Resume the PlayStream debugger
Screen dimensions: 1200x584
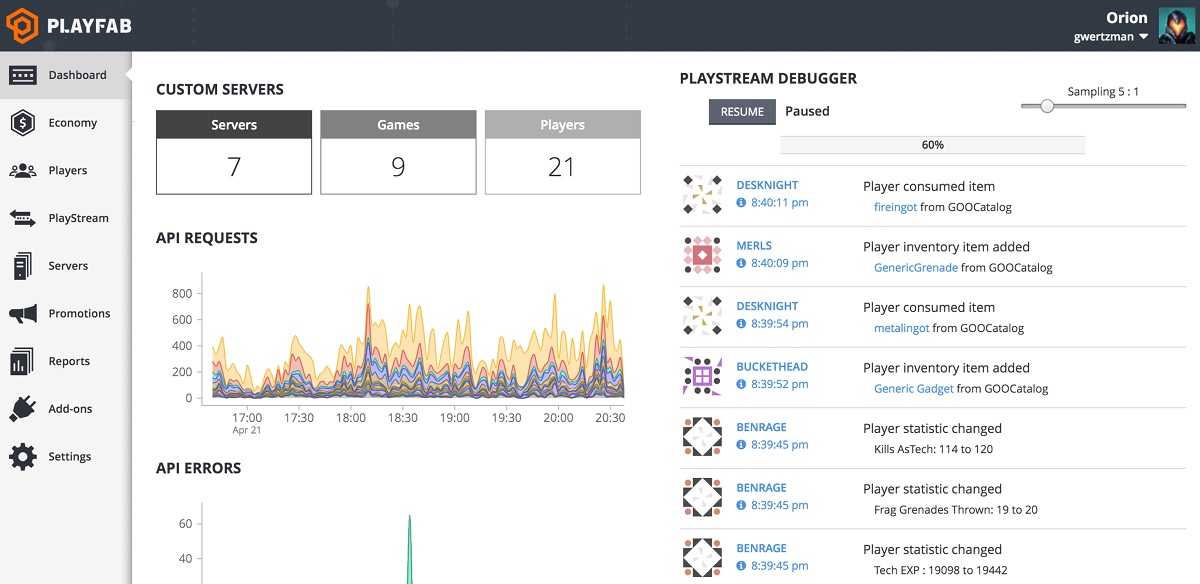pos(742,112)
